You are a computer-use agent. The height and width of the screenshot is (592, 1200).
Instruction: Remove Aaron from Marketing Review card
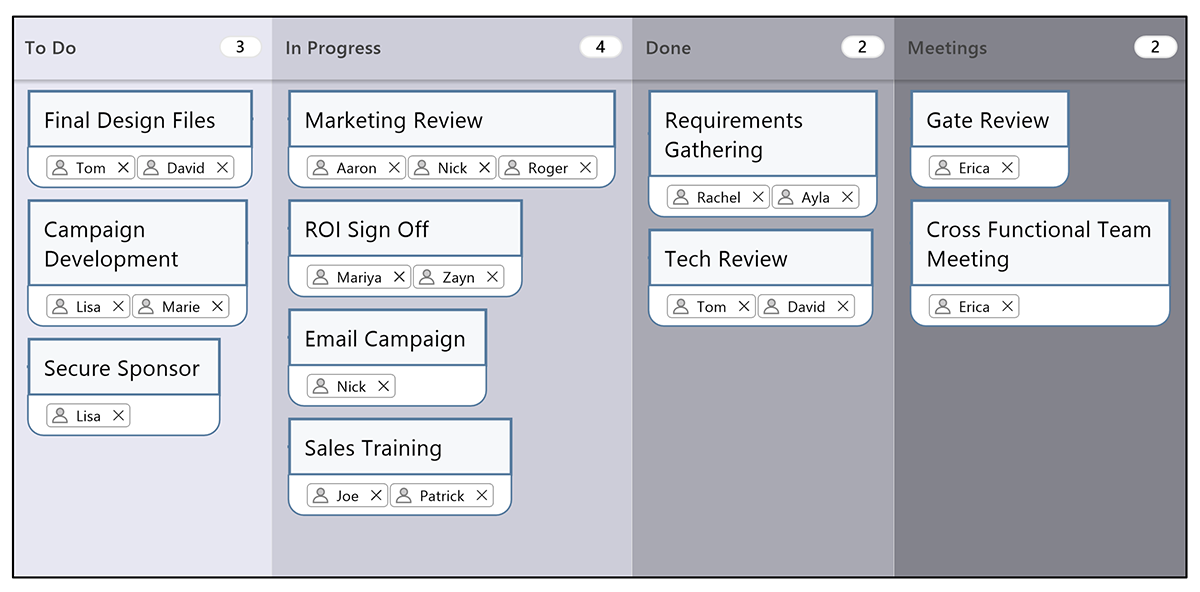click(395, 168)
